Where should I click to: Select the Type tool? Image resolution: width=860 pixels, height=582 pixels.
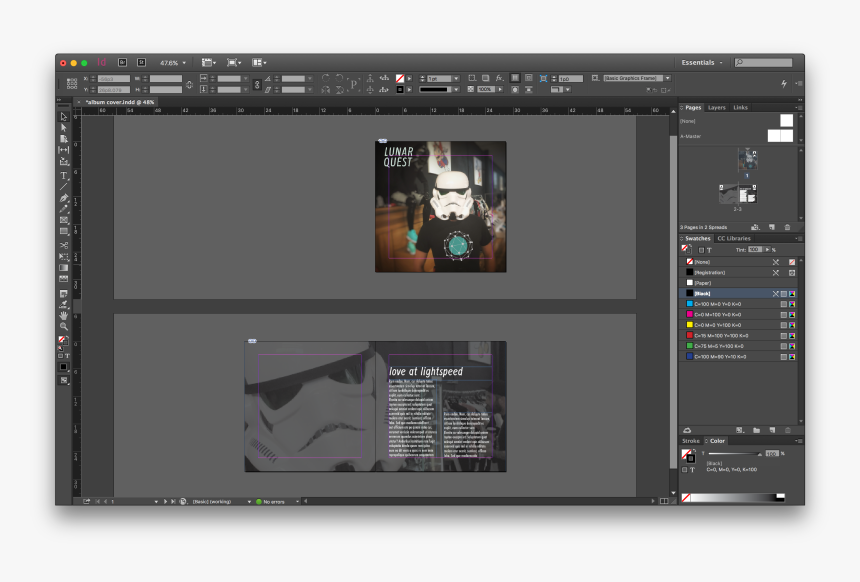pos(64,176)
